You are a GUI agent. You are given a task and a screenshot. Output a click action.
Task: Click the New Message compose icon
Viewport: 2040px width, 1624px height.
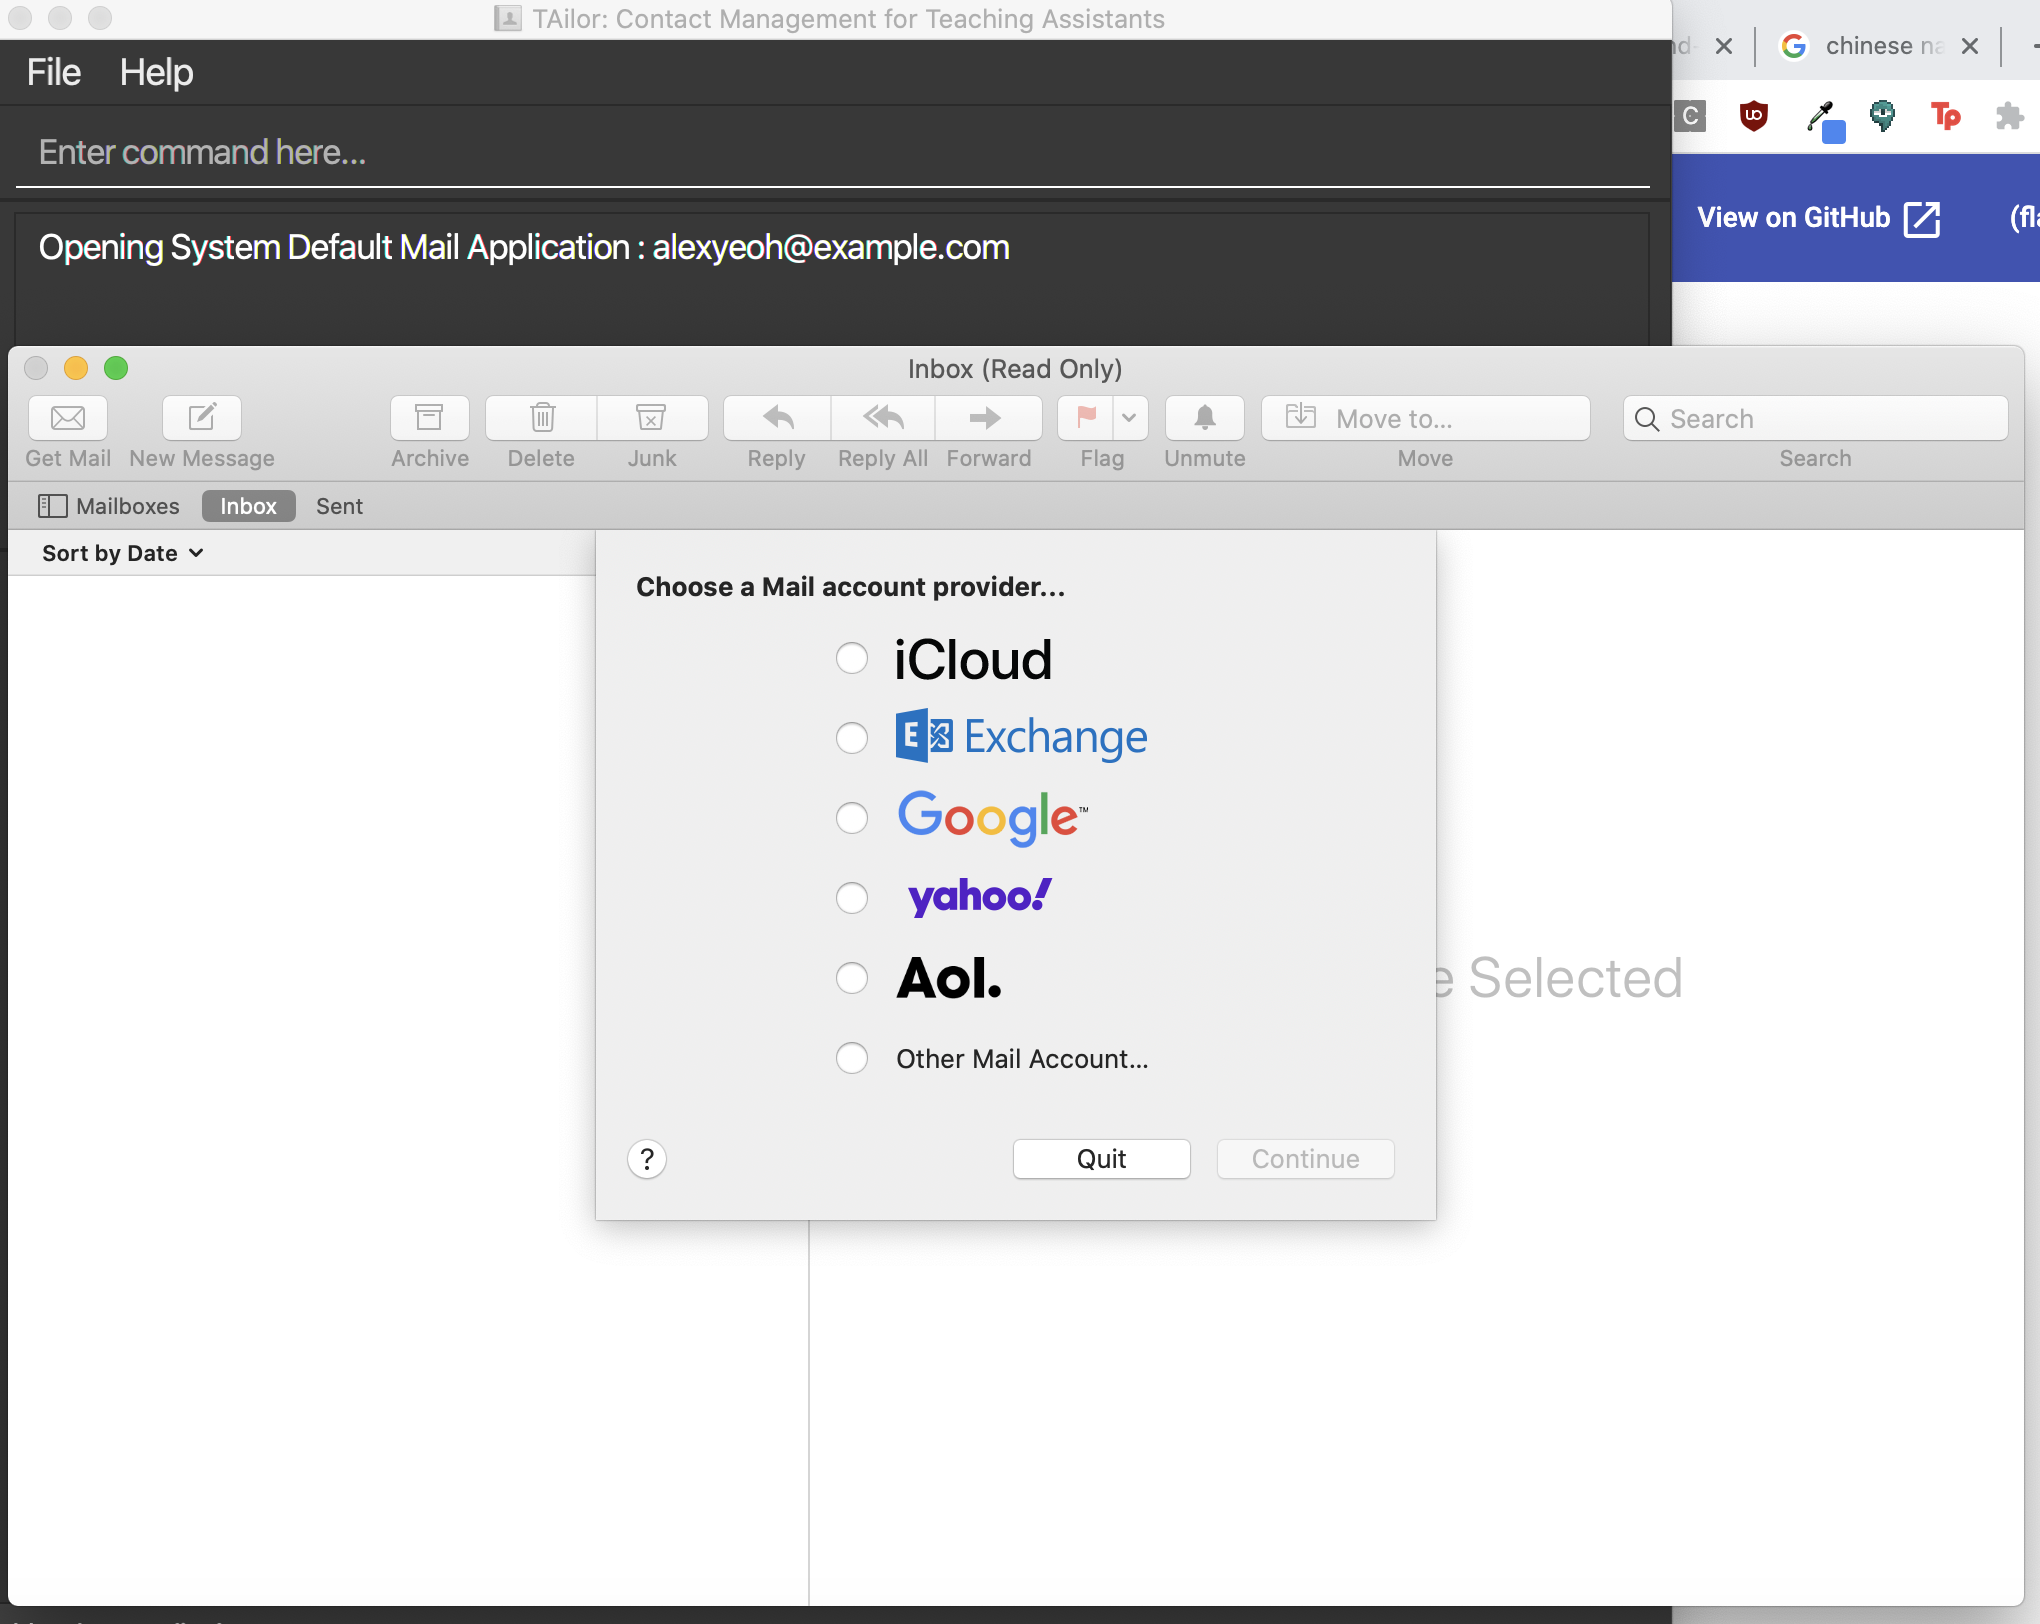pos(202,418)
